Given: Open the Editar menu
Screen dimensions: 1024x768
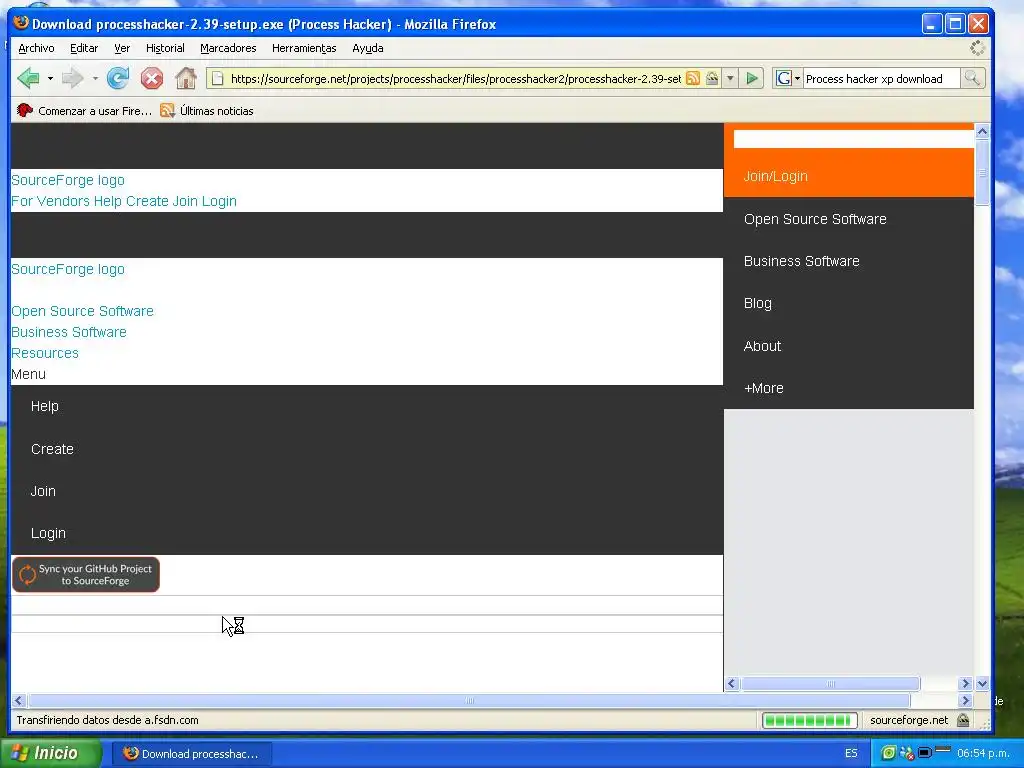Looking at the screenshot, I should point(84,48).
